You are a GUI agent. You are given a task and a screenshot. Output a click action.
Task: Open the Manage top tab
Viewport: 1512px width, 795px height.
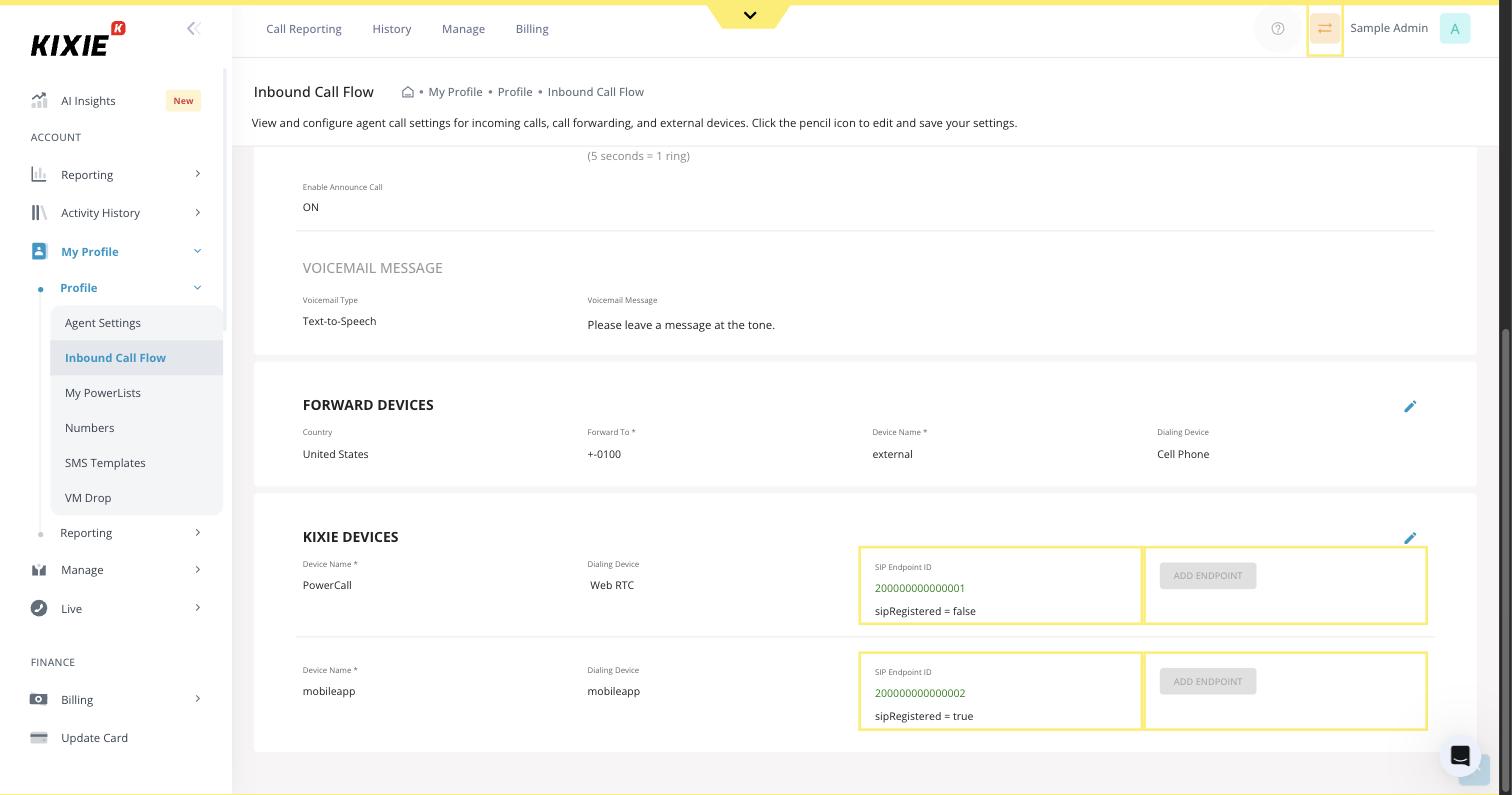click(x=463, y=29)
